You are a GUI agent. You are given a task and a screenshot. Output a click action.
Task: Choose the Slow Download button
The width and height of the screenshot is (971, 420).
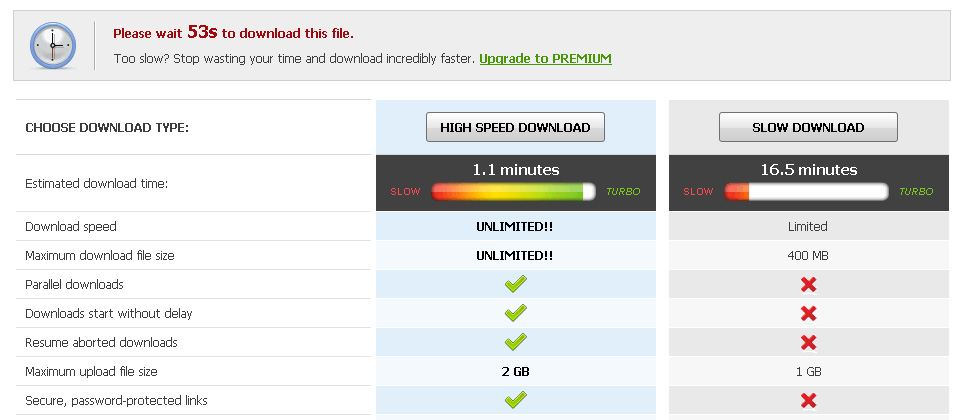[808, 127]
